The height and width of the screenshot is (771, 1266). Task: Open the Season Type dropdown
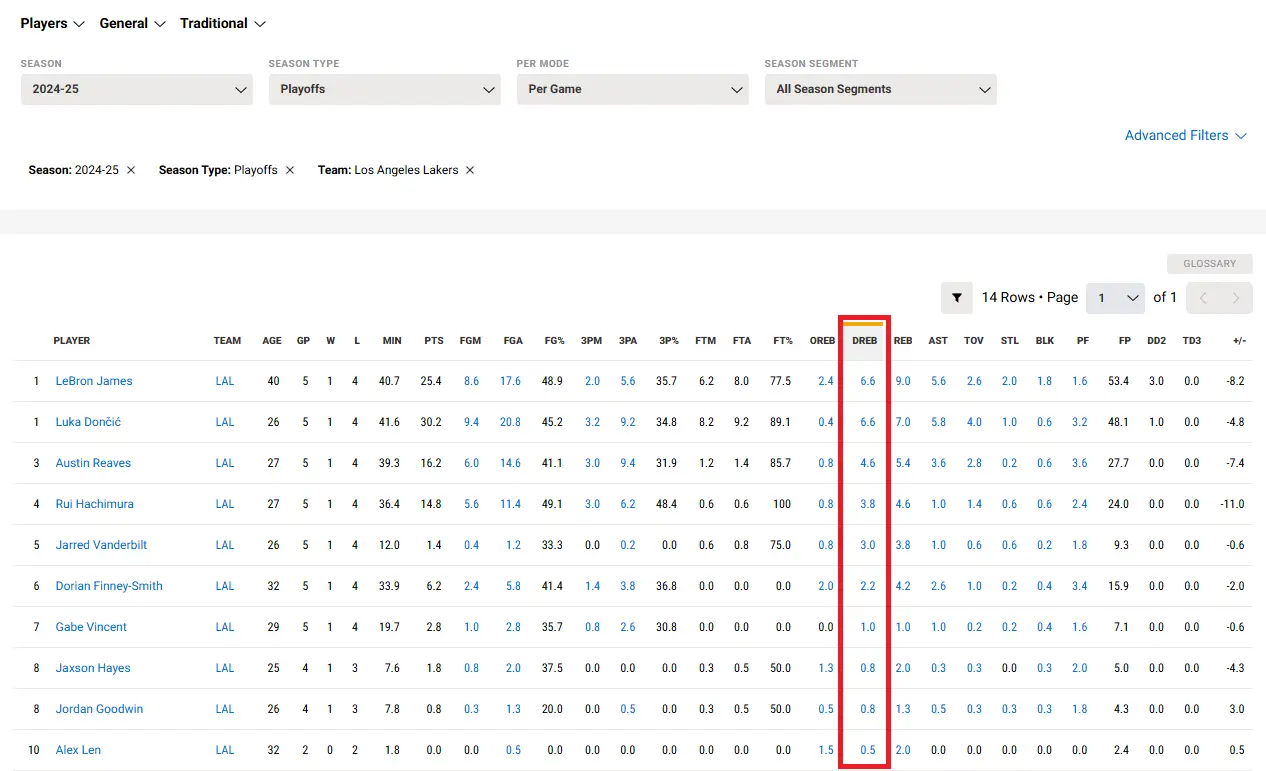click(385, 89)
